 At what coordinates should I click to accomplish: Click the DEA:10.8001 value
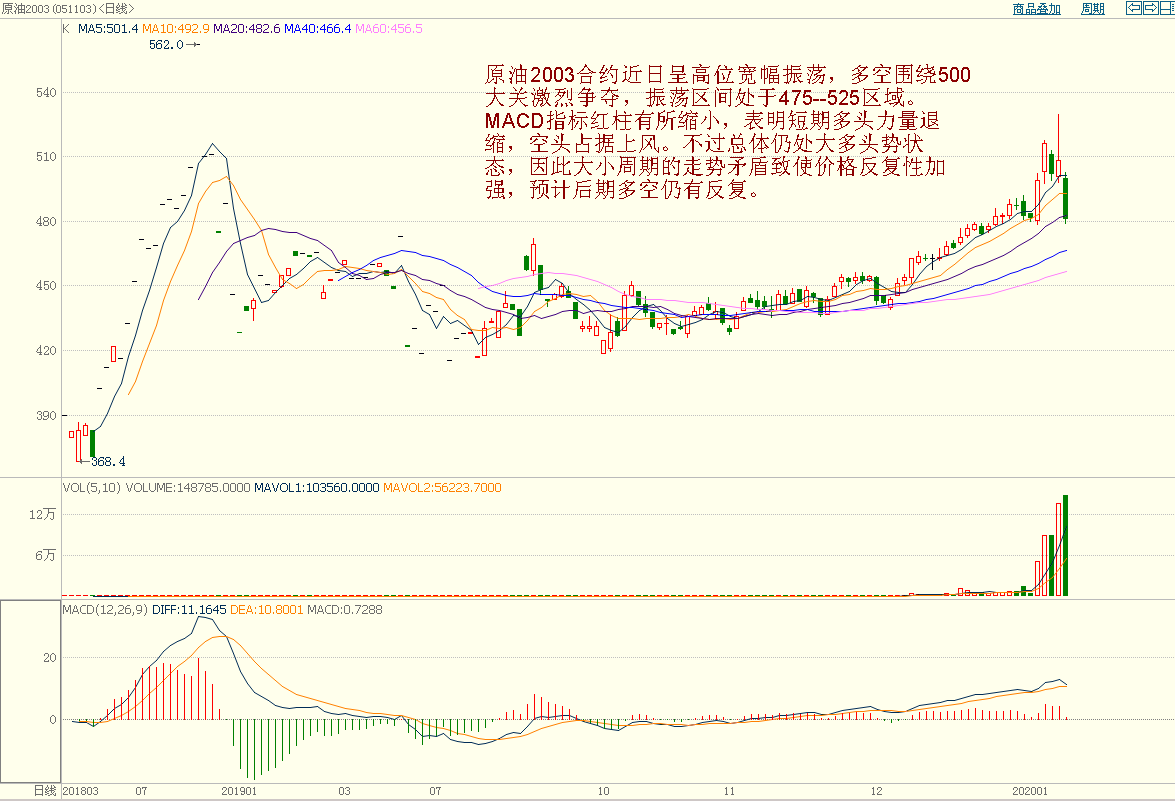pyautogui.click(x=266, y=610)
